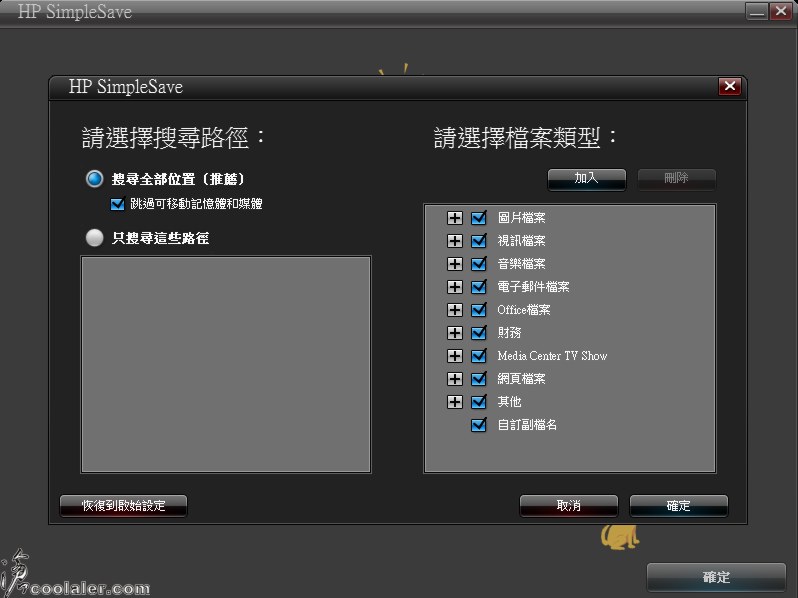The width and height of the screenshot is (798, 598).
Task: Select the 電子郵件檔案 label
Action: click(533, 287)
